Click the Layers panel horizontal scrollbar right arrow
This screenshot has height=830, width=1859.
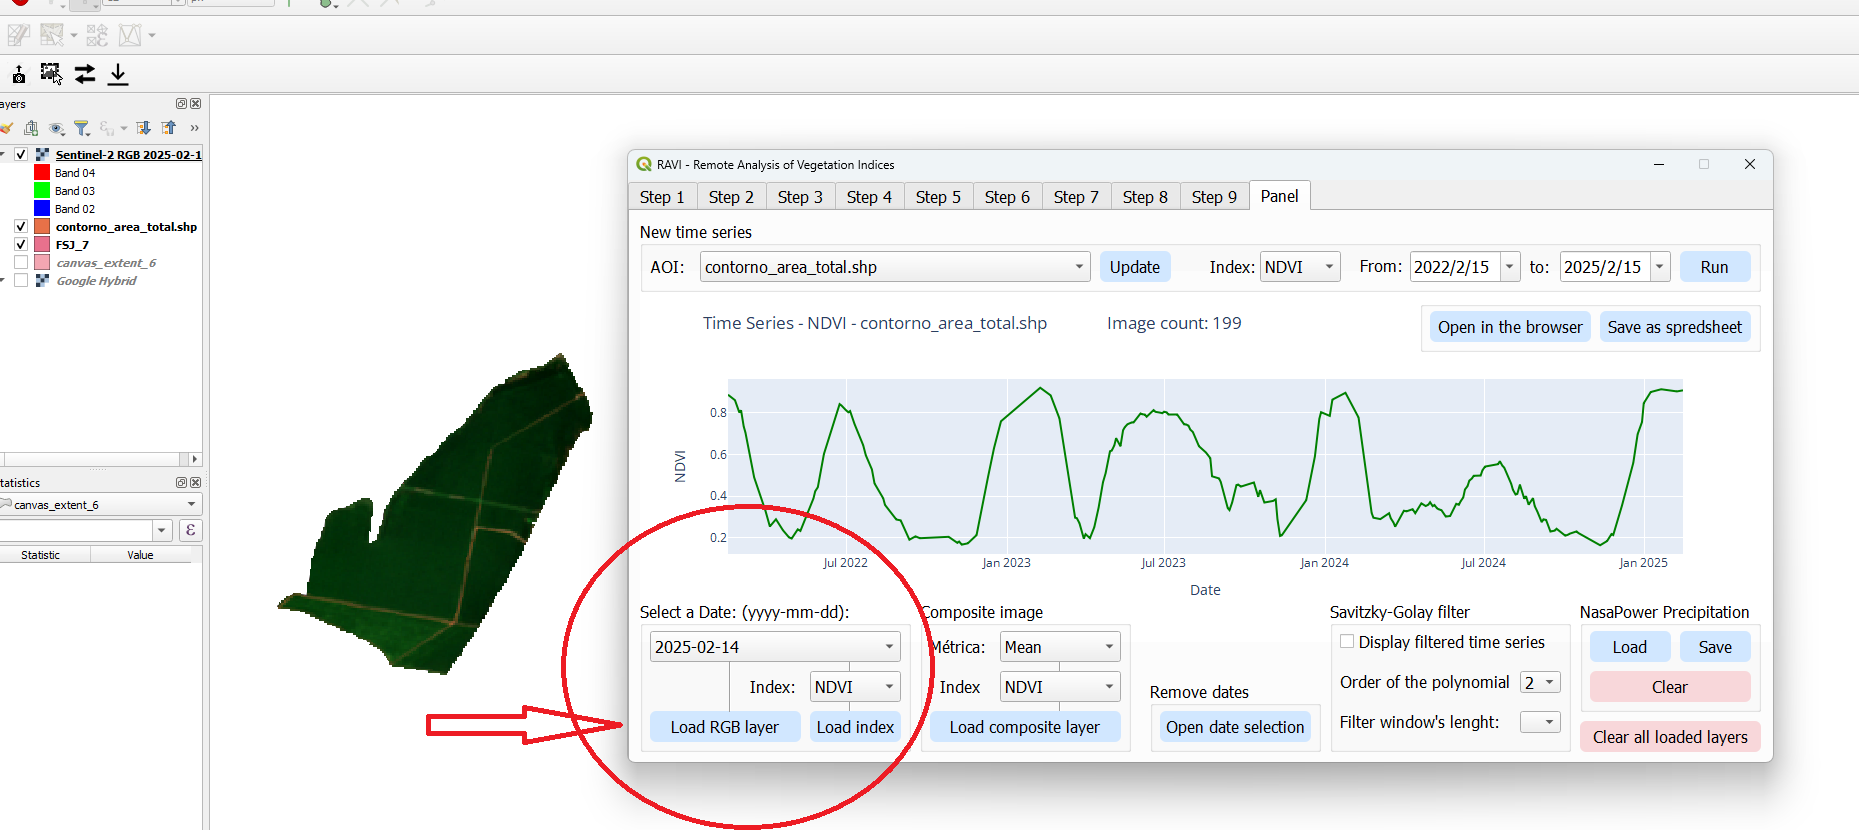(x=194, y=459)
